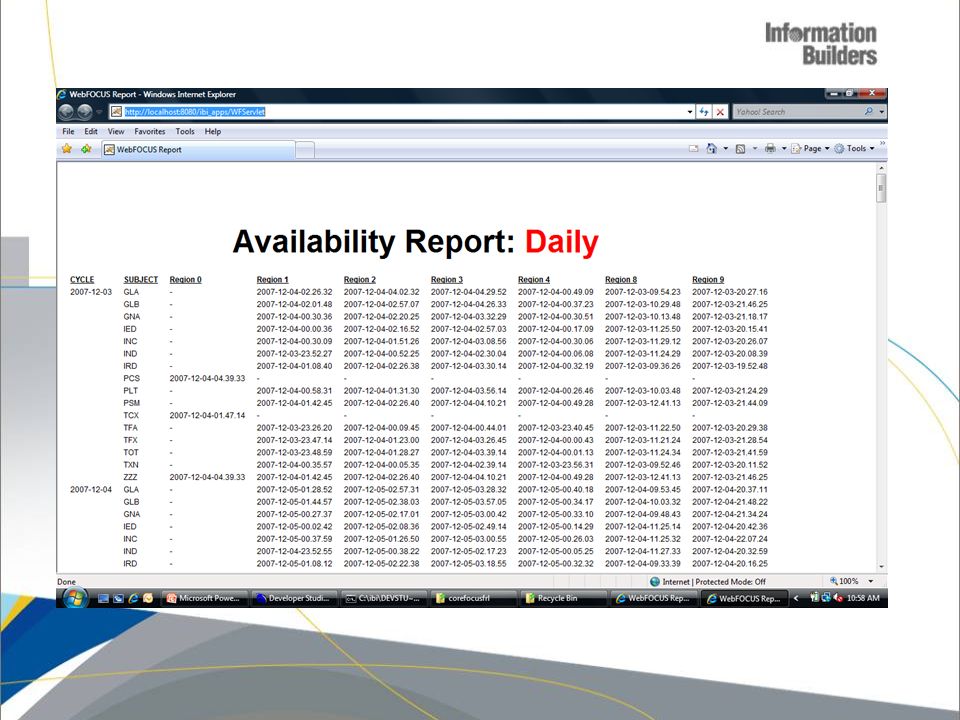Click the 100% zoom level button
The height and width of the screenshot is (720, 960).
844,581
